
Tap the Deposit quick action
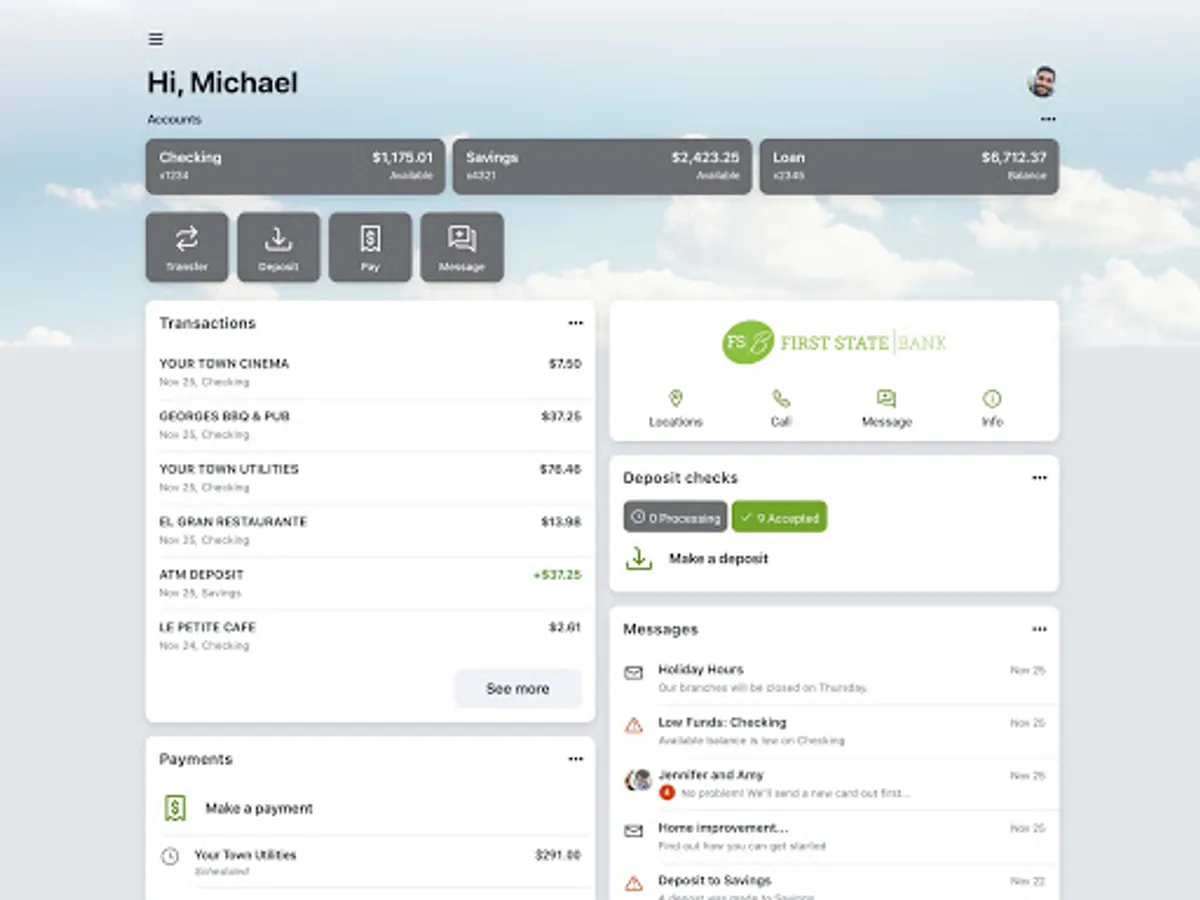[x=278, y=247]
